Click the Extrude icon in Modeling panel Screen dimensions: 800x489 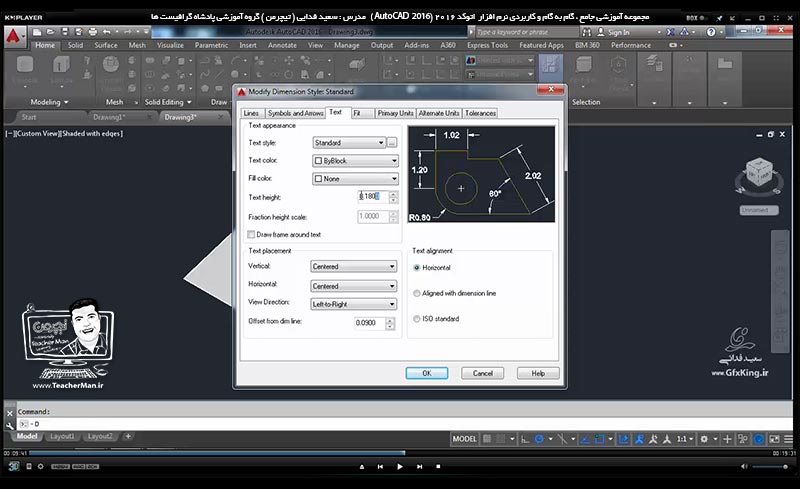pyautogui.click(x=61, y=65)
